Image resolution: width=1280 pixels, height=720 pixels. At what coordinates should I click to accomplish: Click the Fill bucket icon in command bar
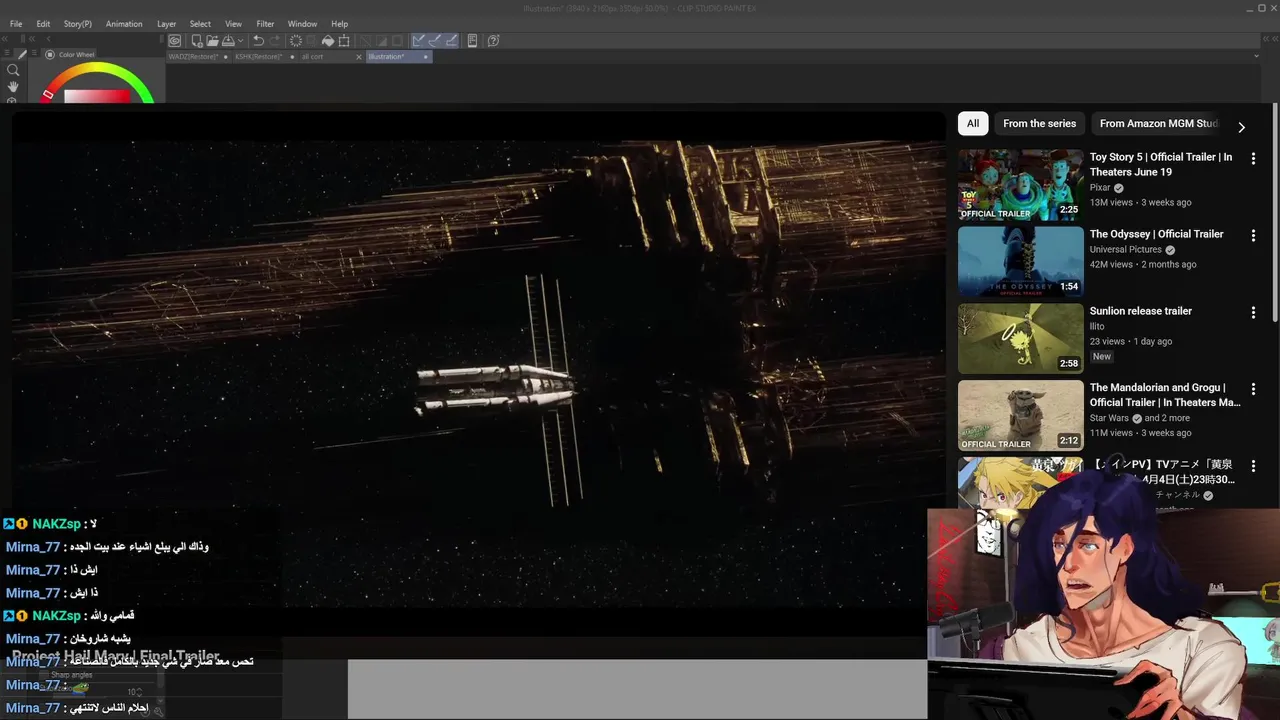(x=328, y=41)
